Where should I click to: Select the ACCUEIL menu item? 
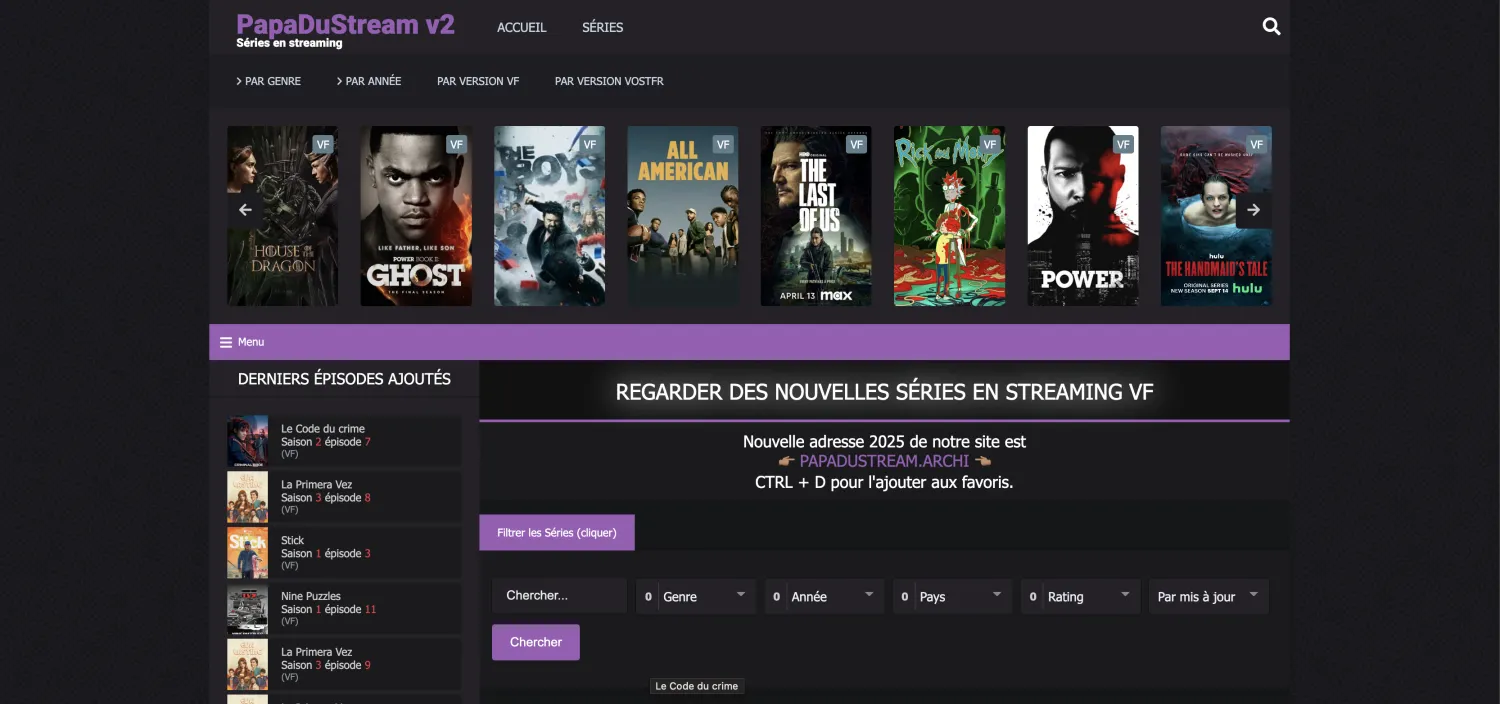tap(521, 27)
